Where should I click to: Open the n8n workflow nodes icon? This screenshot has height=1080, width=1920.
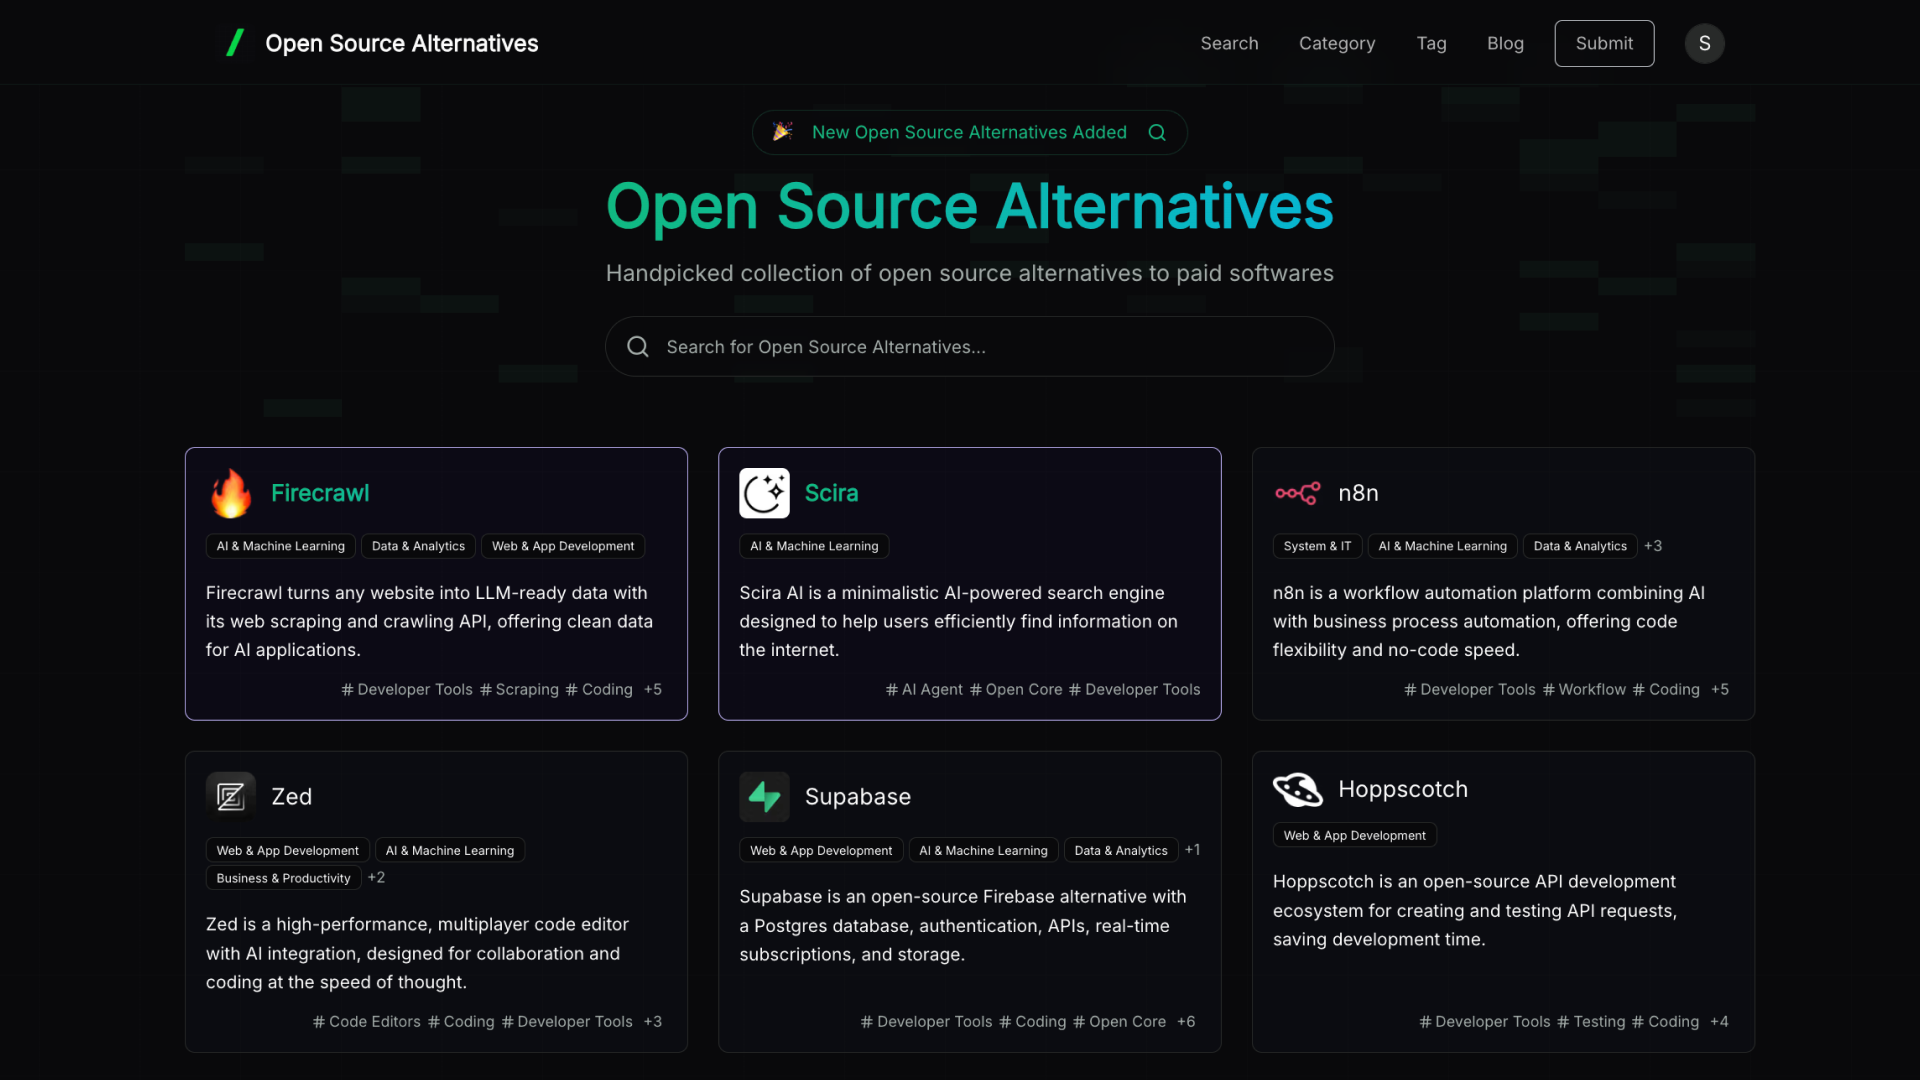click(x=1298, y=493)
